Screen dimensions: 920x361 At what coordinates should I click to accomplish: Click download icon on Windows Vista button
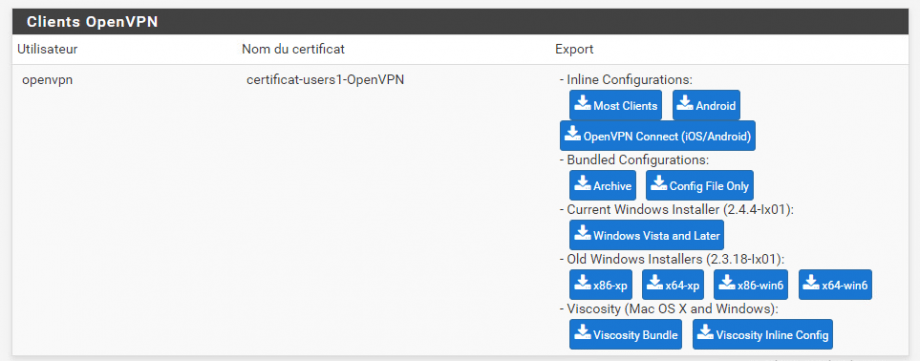(x=583, y=234)
